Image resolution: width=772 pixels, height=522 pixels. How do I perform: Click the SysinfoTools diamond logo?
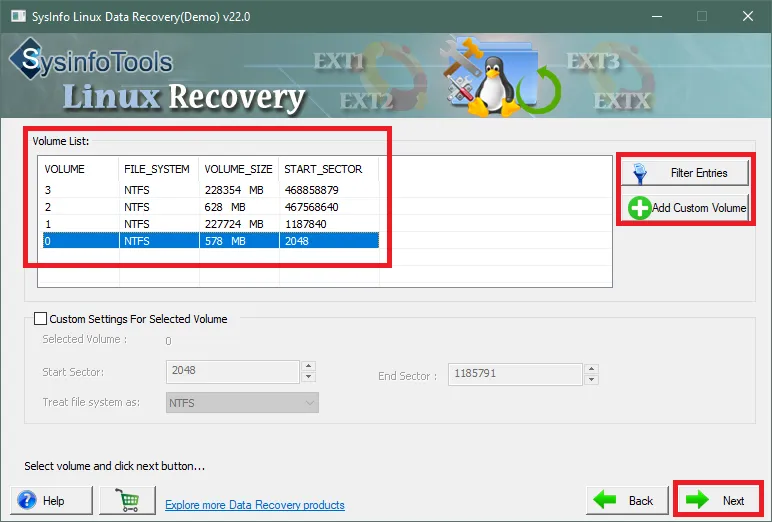(x=31, y=59)
